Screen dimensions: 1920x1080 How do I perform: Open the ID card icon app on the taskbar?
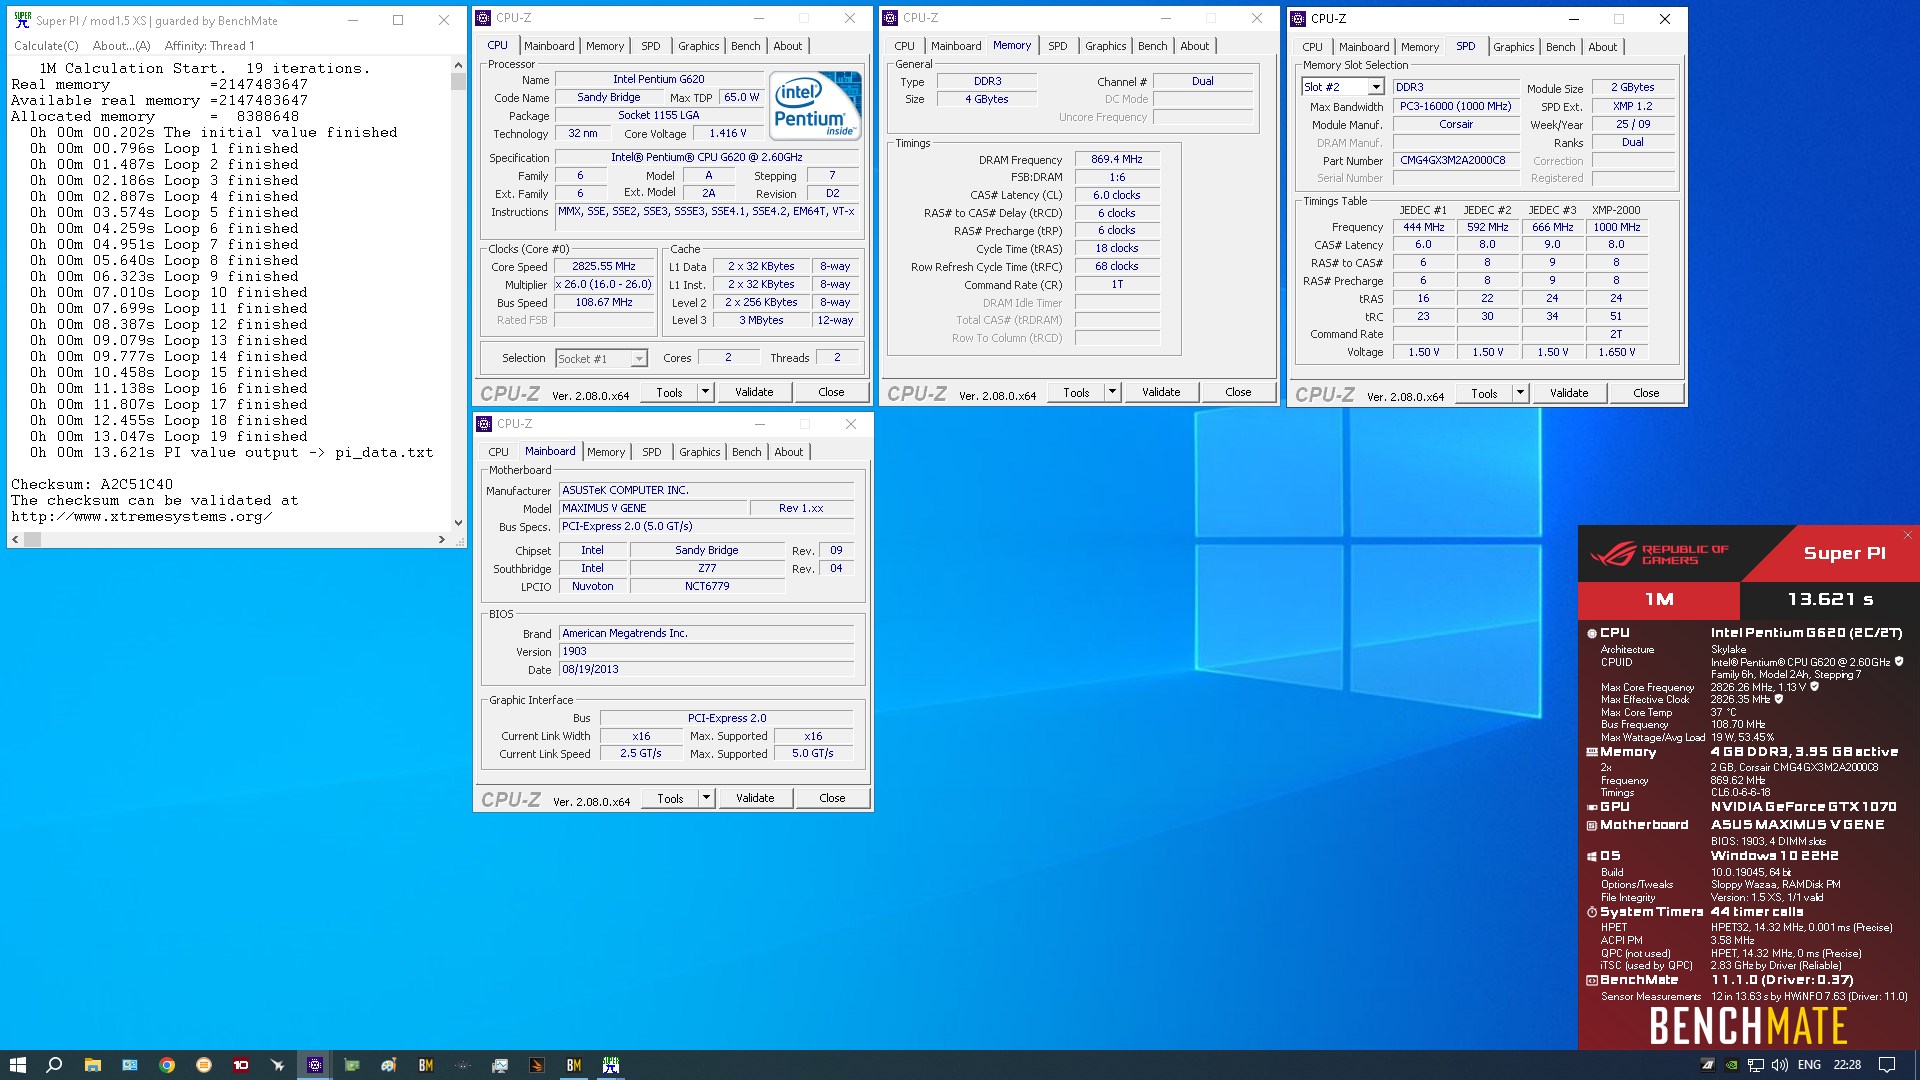[130, 1065]
